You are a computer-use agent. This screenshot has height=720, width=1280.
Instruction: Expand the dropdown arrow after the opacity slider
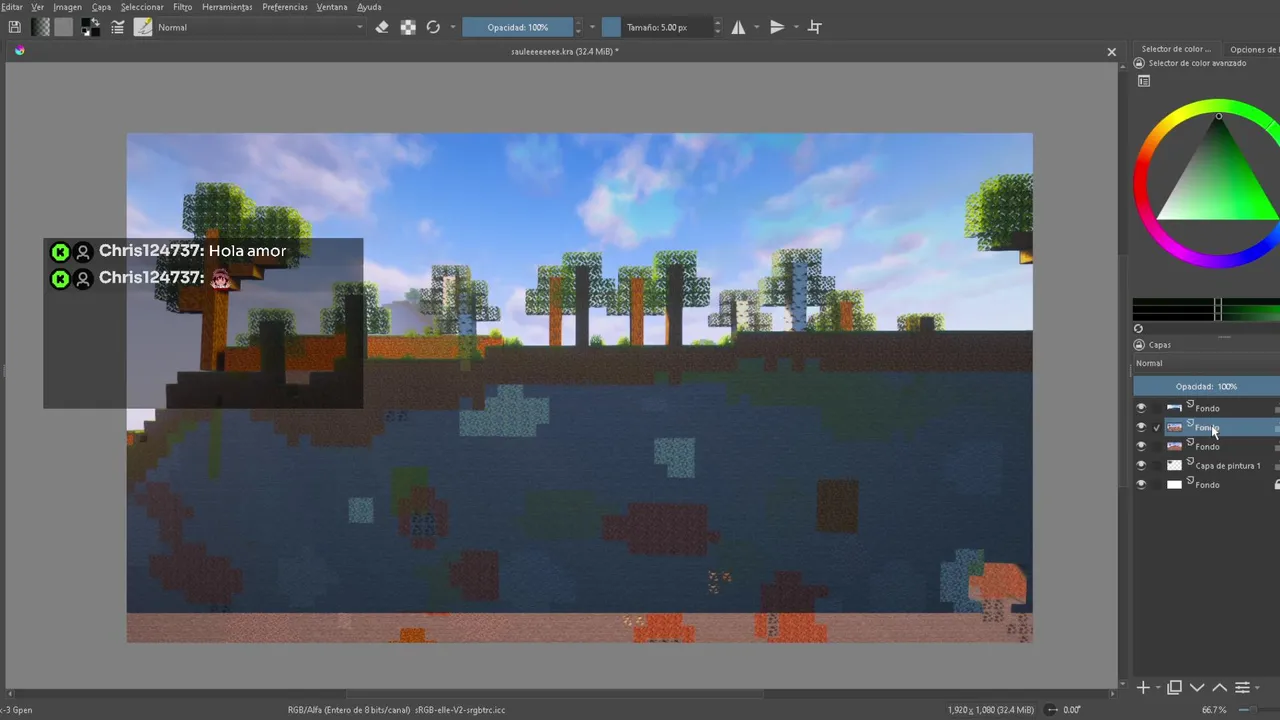pyautogui.click(x=592, y=27)
